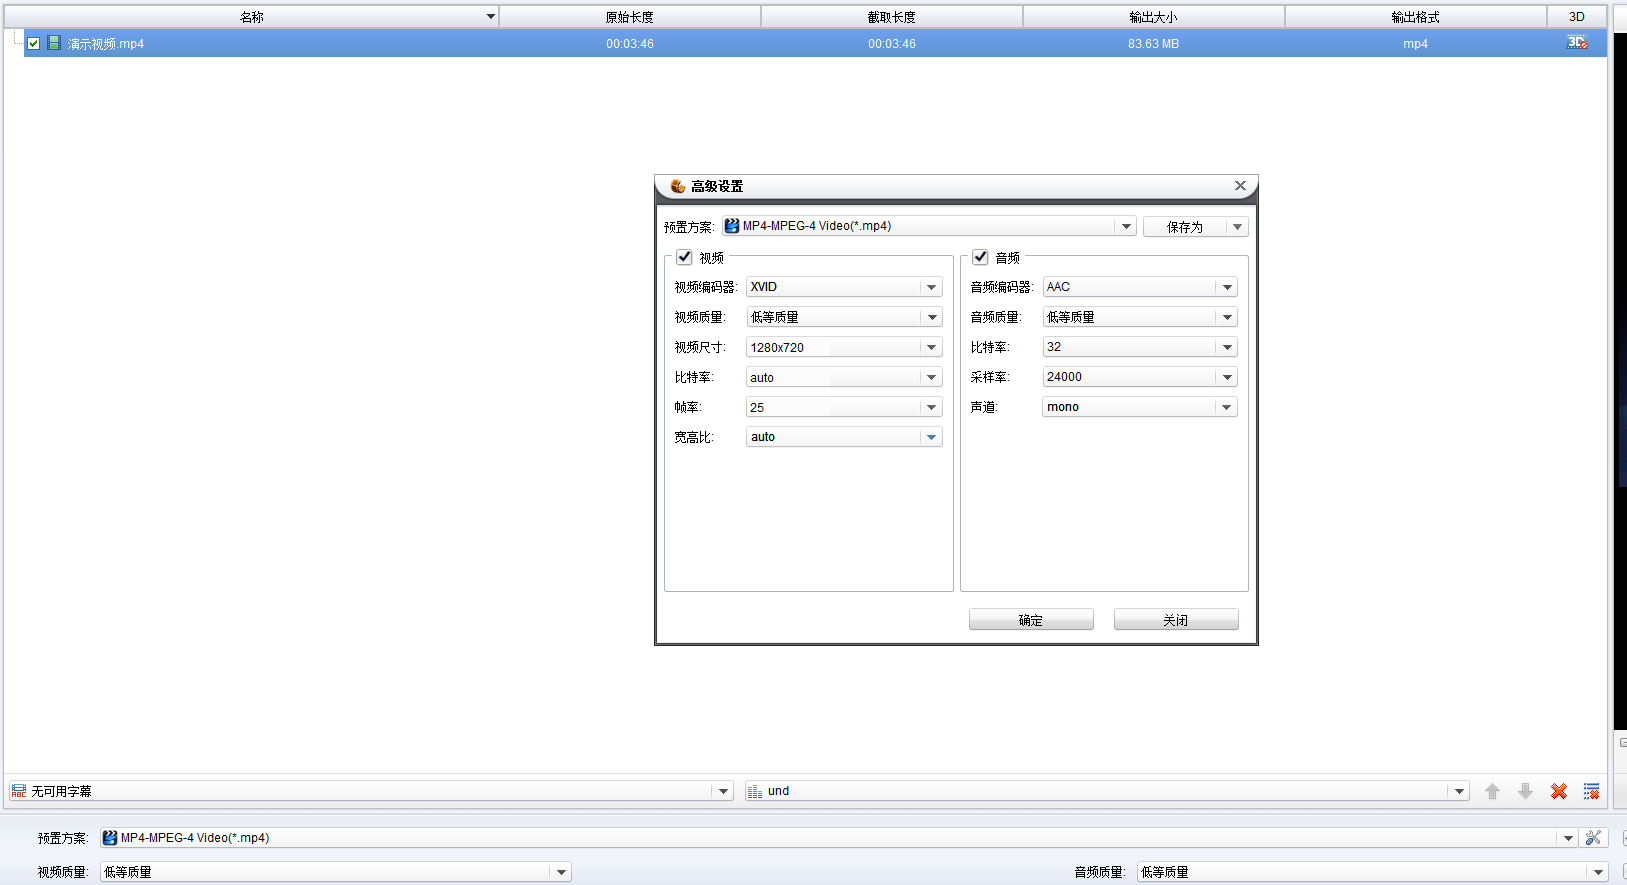This screenshot has height=885, width=1627.
Task: Click the 保存为 button
Action: coord(1185,227)
